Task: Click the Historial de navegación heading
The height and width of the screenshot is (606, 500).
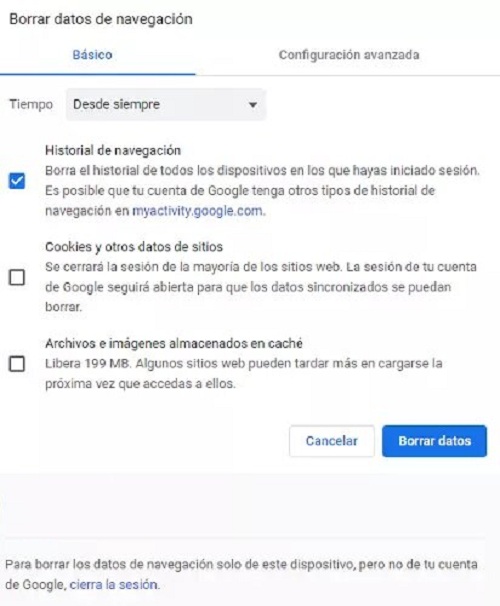Action: pyautogui.click(x=113, y=150)
